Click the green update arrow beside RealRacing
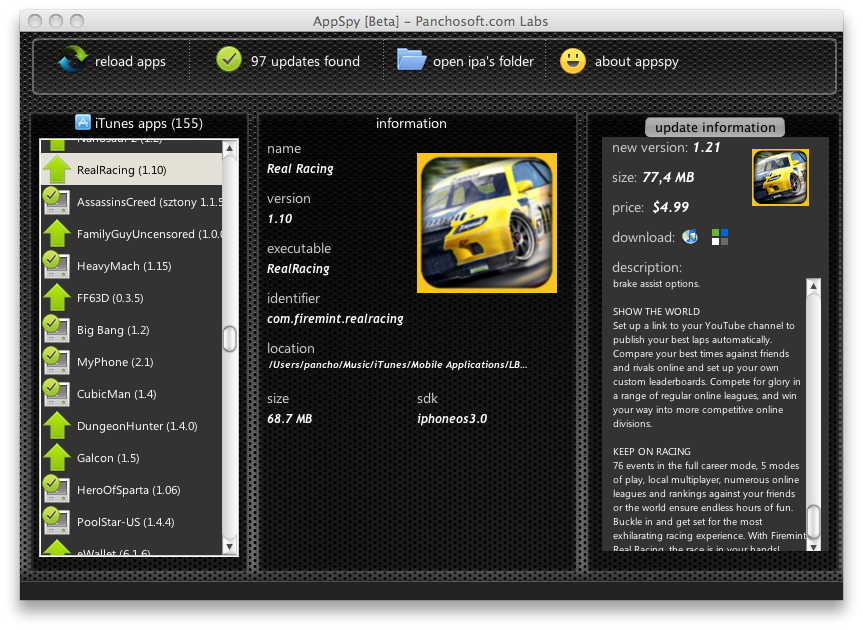The image size is (863, 630). tap(57, 169)
